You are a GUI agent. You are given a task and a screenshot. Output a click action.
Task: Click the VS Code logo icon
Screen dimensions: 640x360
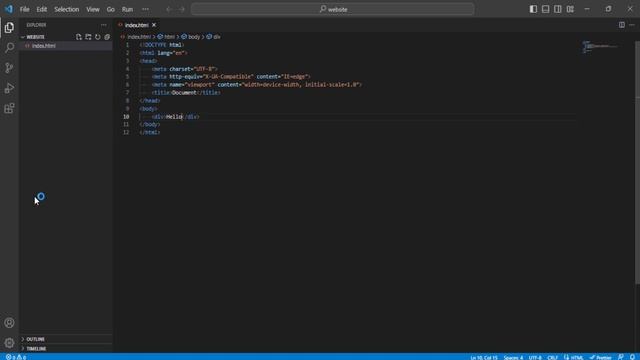[9, 9]
